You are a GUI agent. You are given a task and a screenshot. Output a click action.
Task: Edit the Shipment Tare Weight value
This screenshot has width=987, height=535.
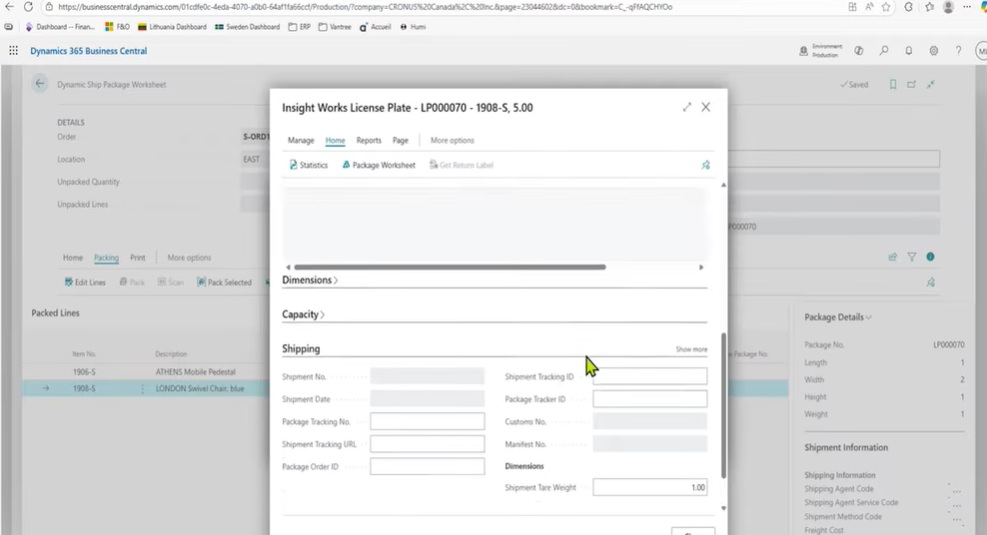coord(650,487)
